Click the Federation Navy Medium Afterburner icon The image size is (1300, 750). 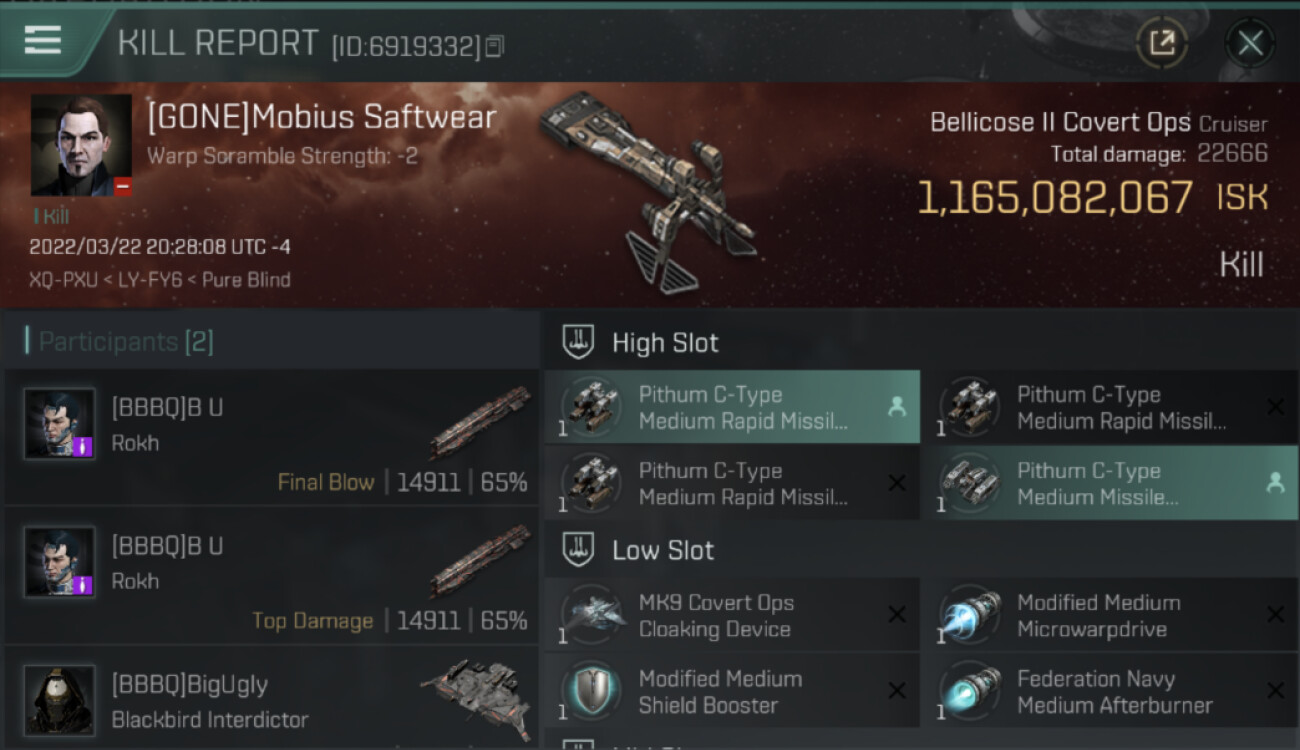970,691
